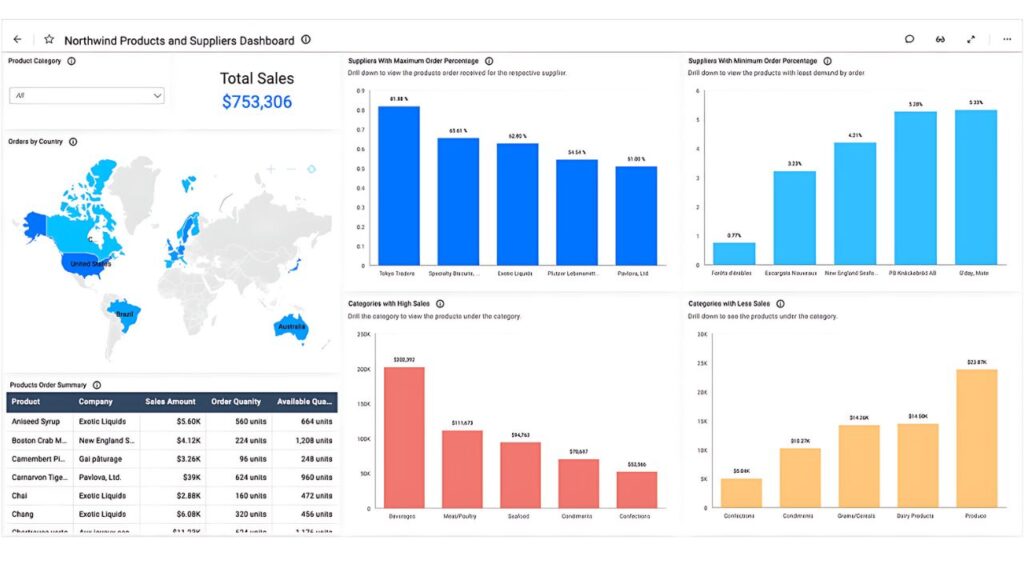Open the more options ellipsis icon
The height and width of the screenshot is (576, 1024).
[x=1006, y=39]
